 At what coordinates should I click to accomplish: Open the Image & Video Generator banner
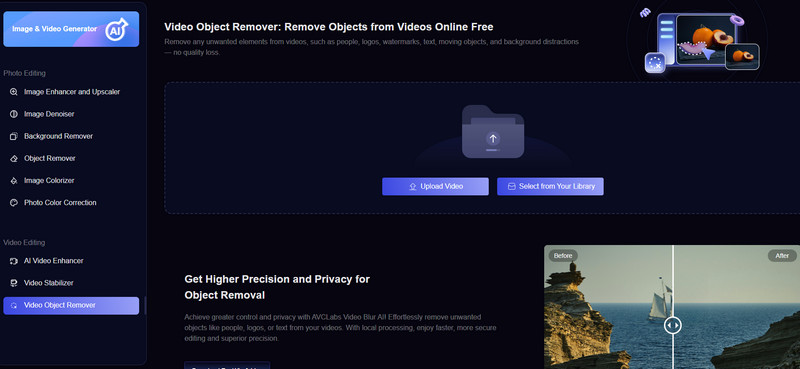71,29
